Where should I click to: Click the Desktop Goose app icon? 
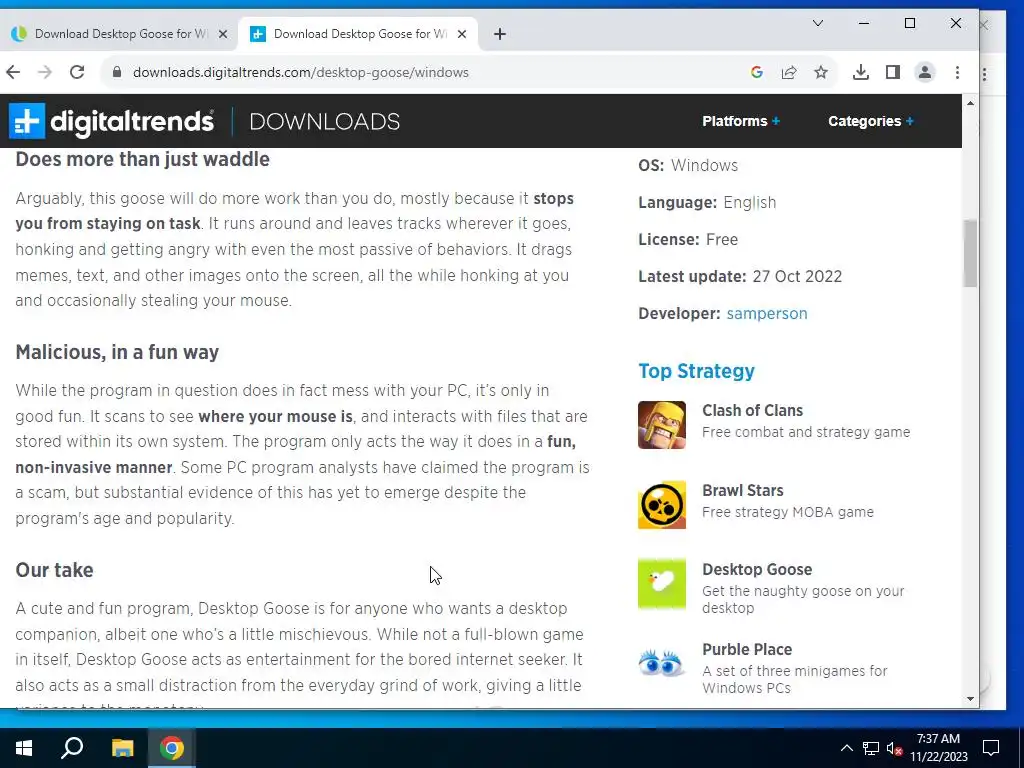coord(662,584)
